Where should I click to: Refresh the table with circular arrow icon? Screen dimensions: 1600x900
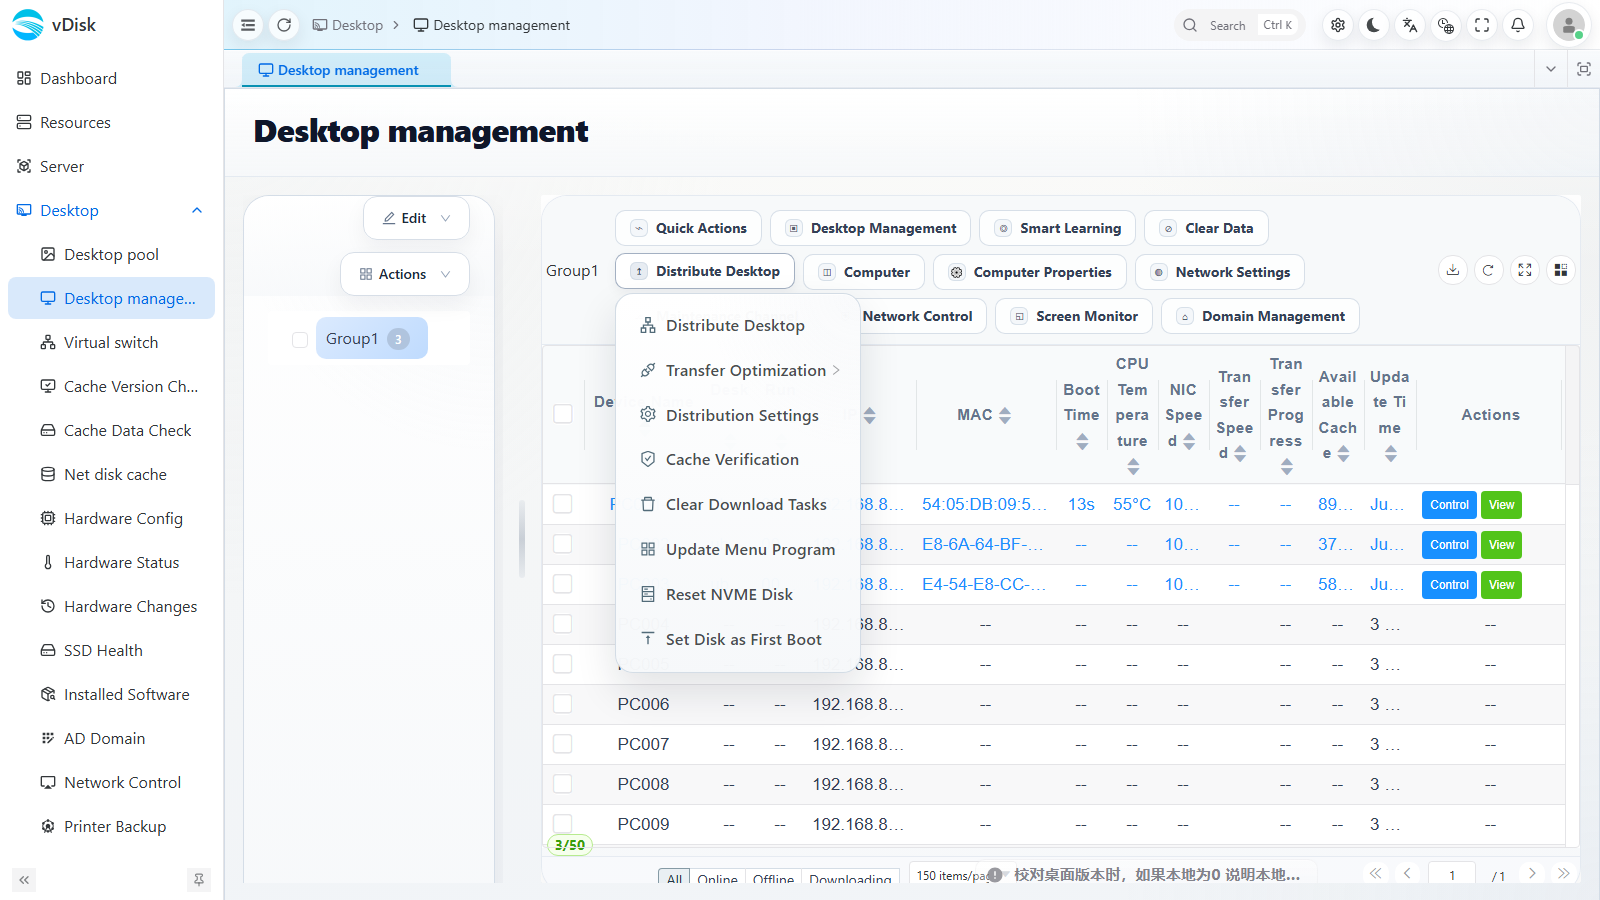click(x=1489, y=270)
